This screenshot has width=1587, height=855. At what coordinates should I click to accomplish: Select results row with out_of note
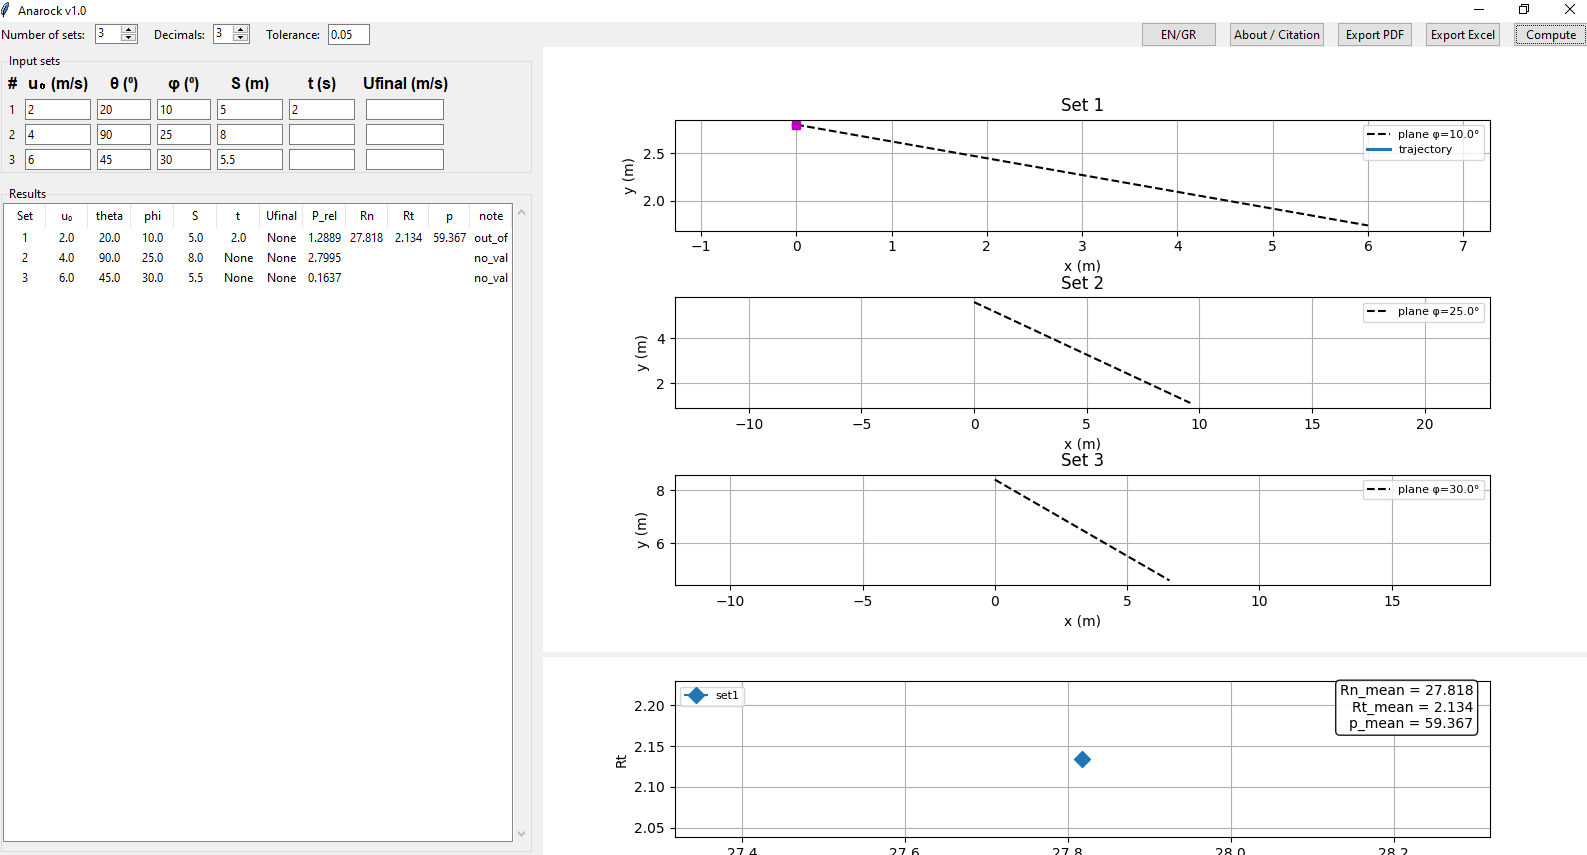tap(258, 238)
